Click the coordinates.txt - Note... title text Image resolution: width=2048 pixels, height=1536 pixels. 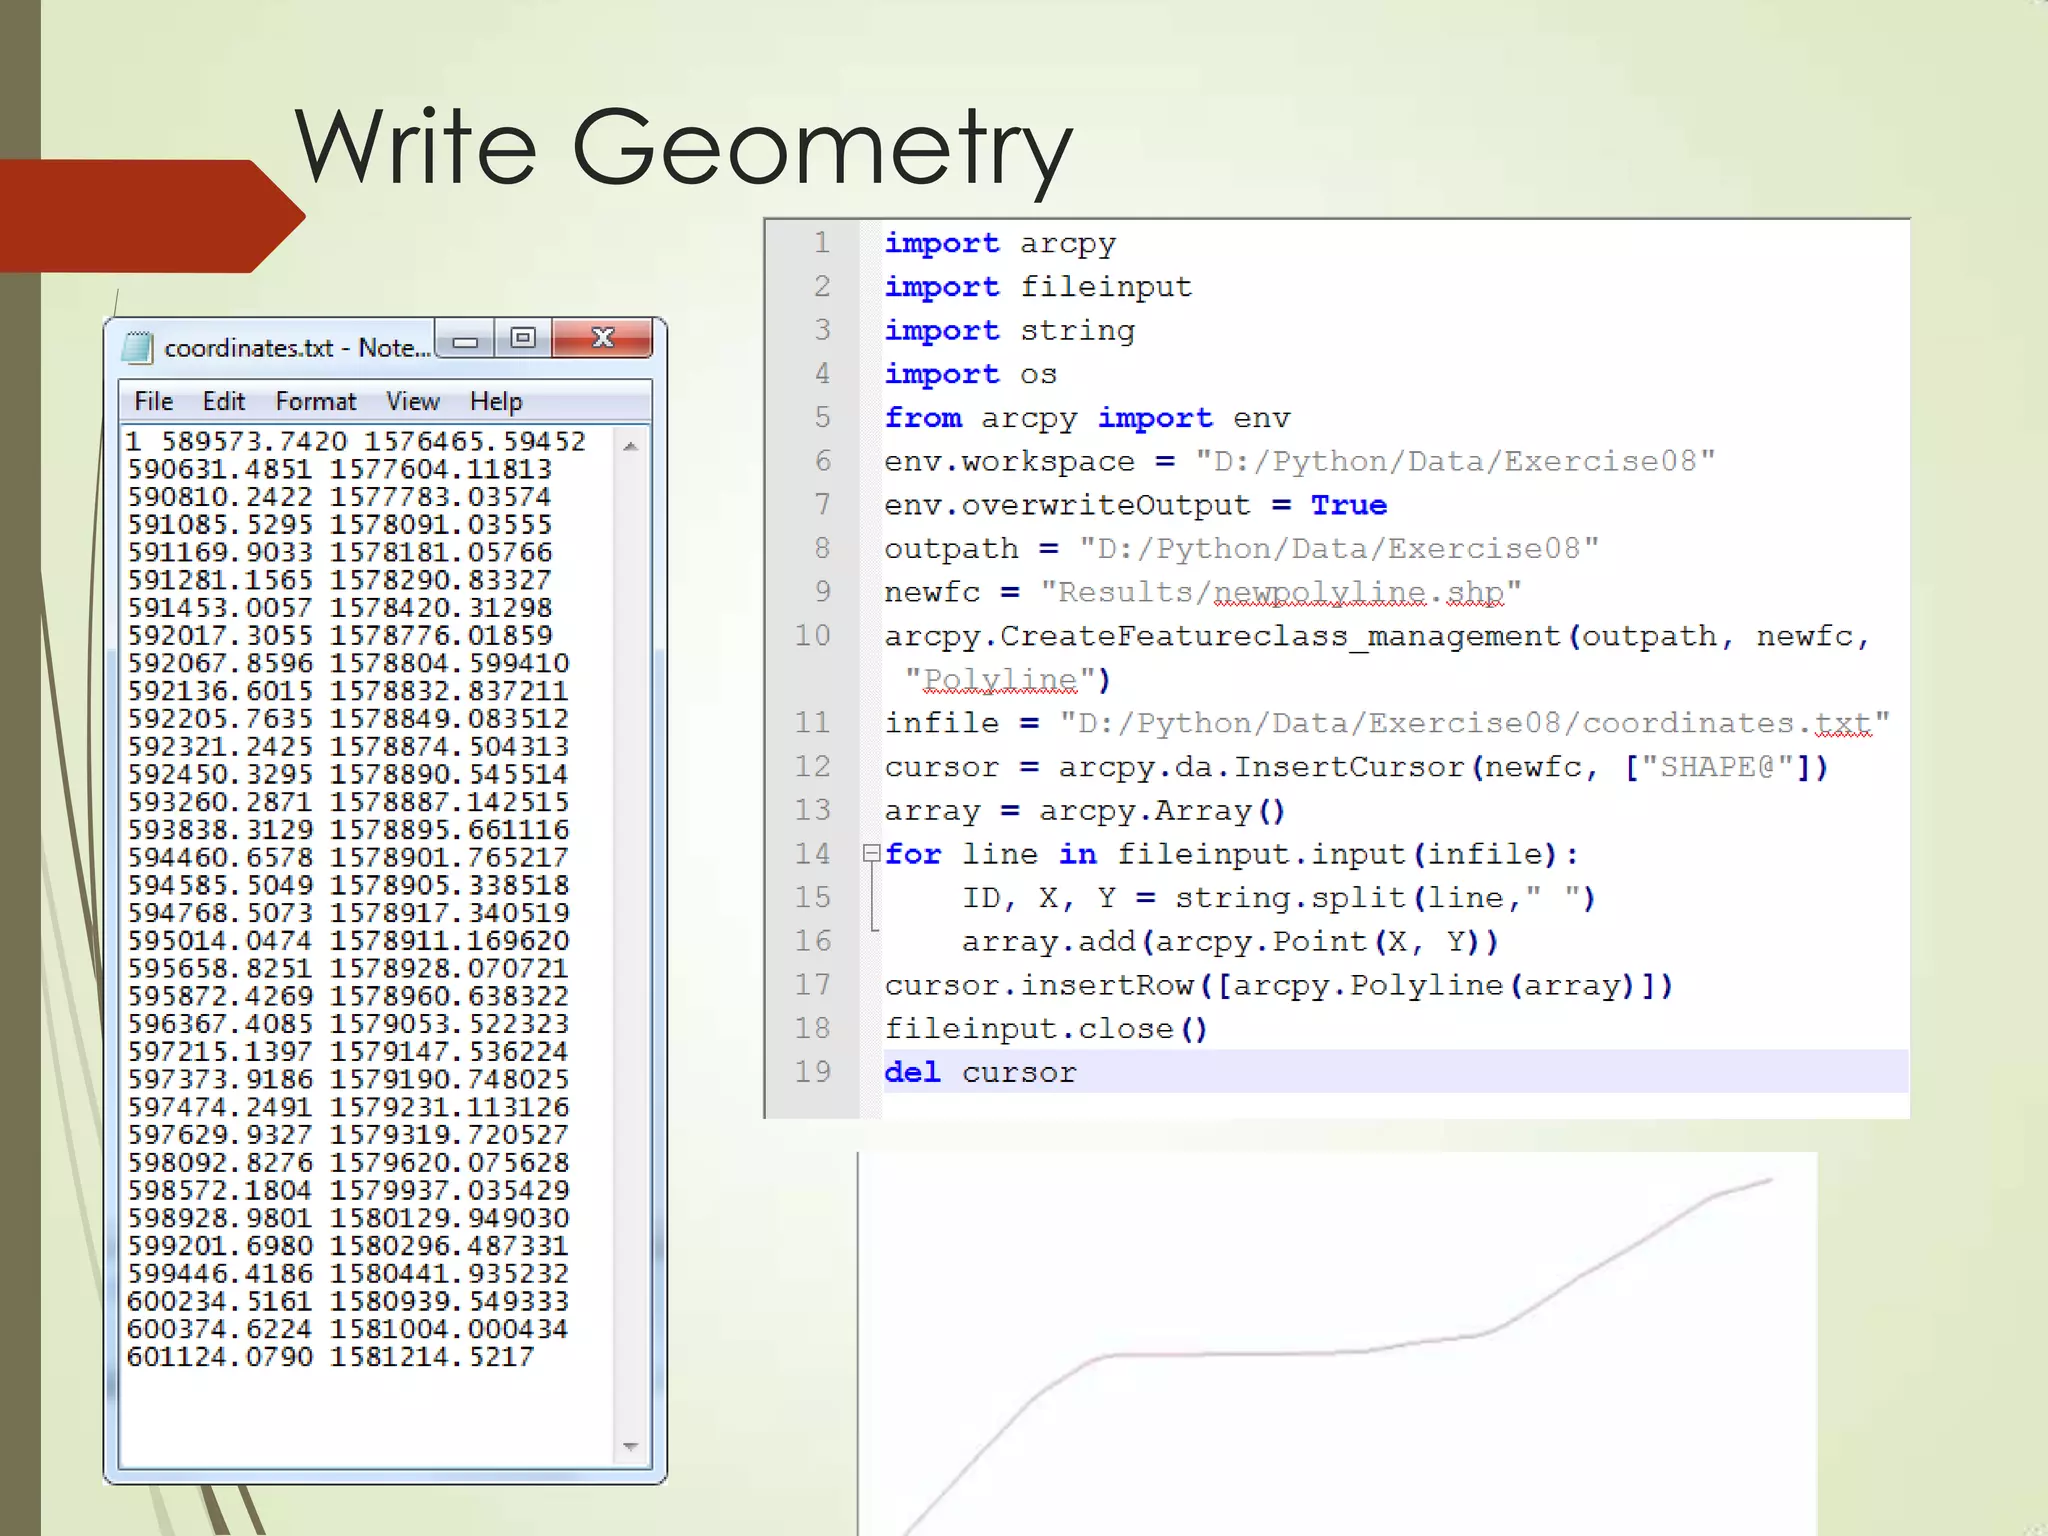pyautogui.click(x=297, y=348)
